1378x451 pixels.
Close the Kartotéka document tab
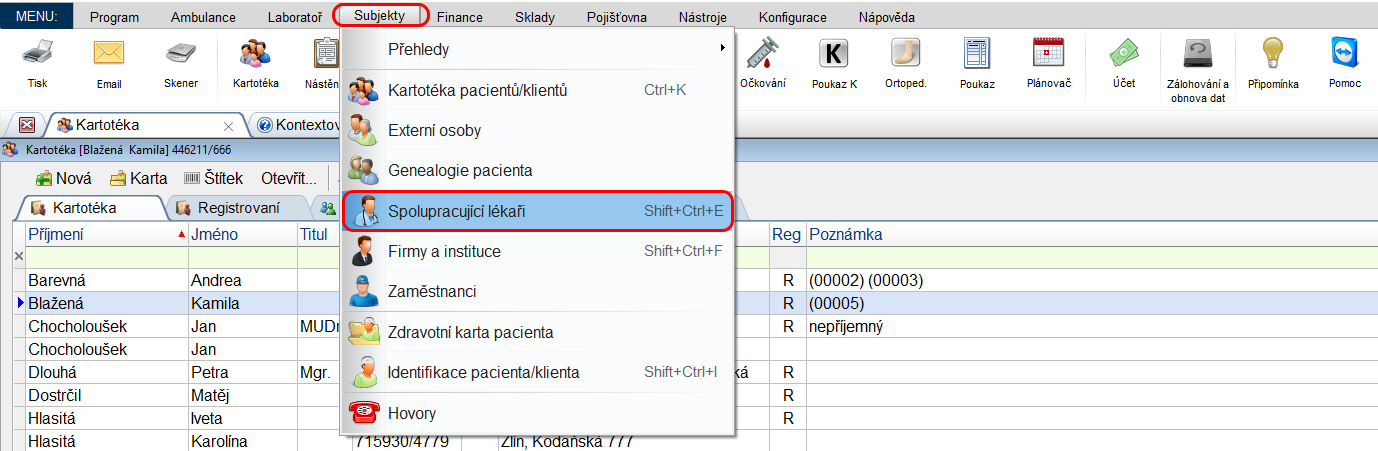point(228,125)
